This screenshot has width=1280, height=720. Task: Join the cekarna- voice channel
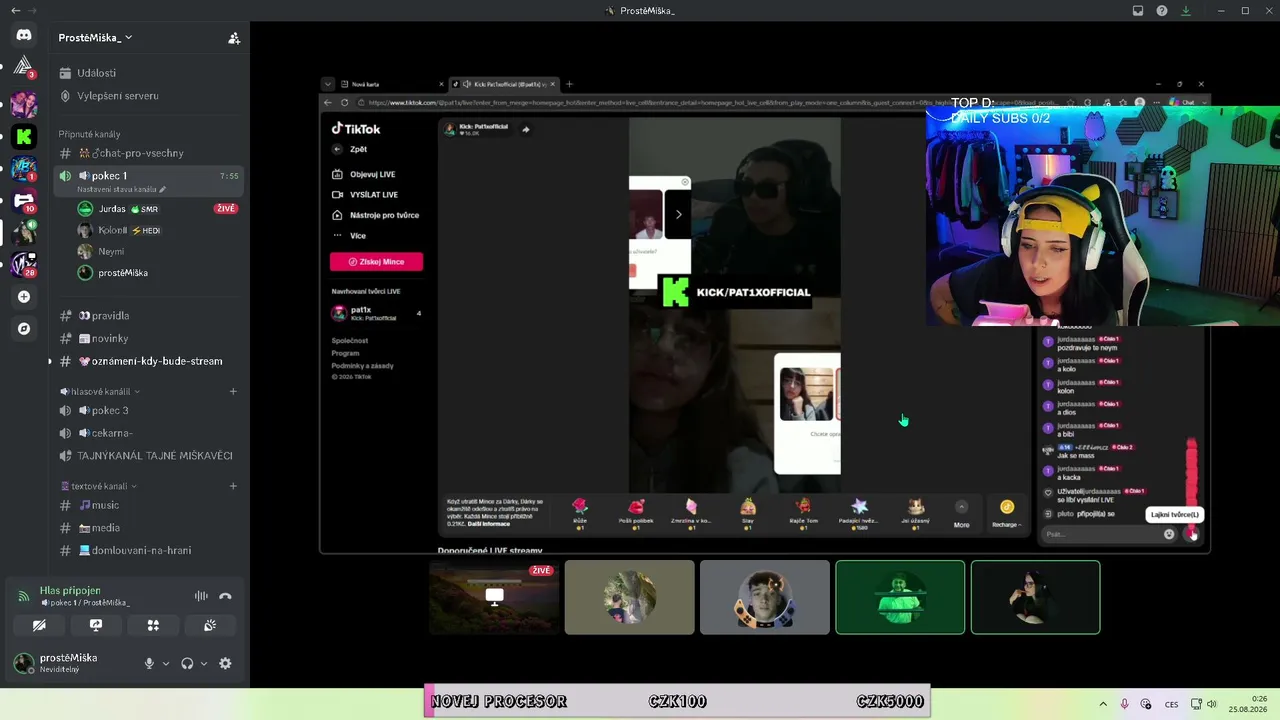(148, 433)
